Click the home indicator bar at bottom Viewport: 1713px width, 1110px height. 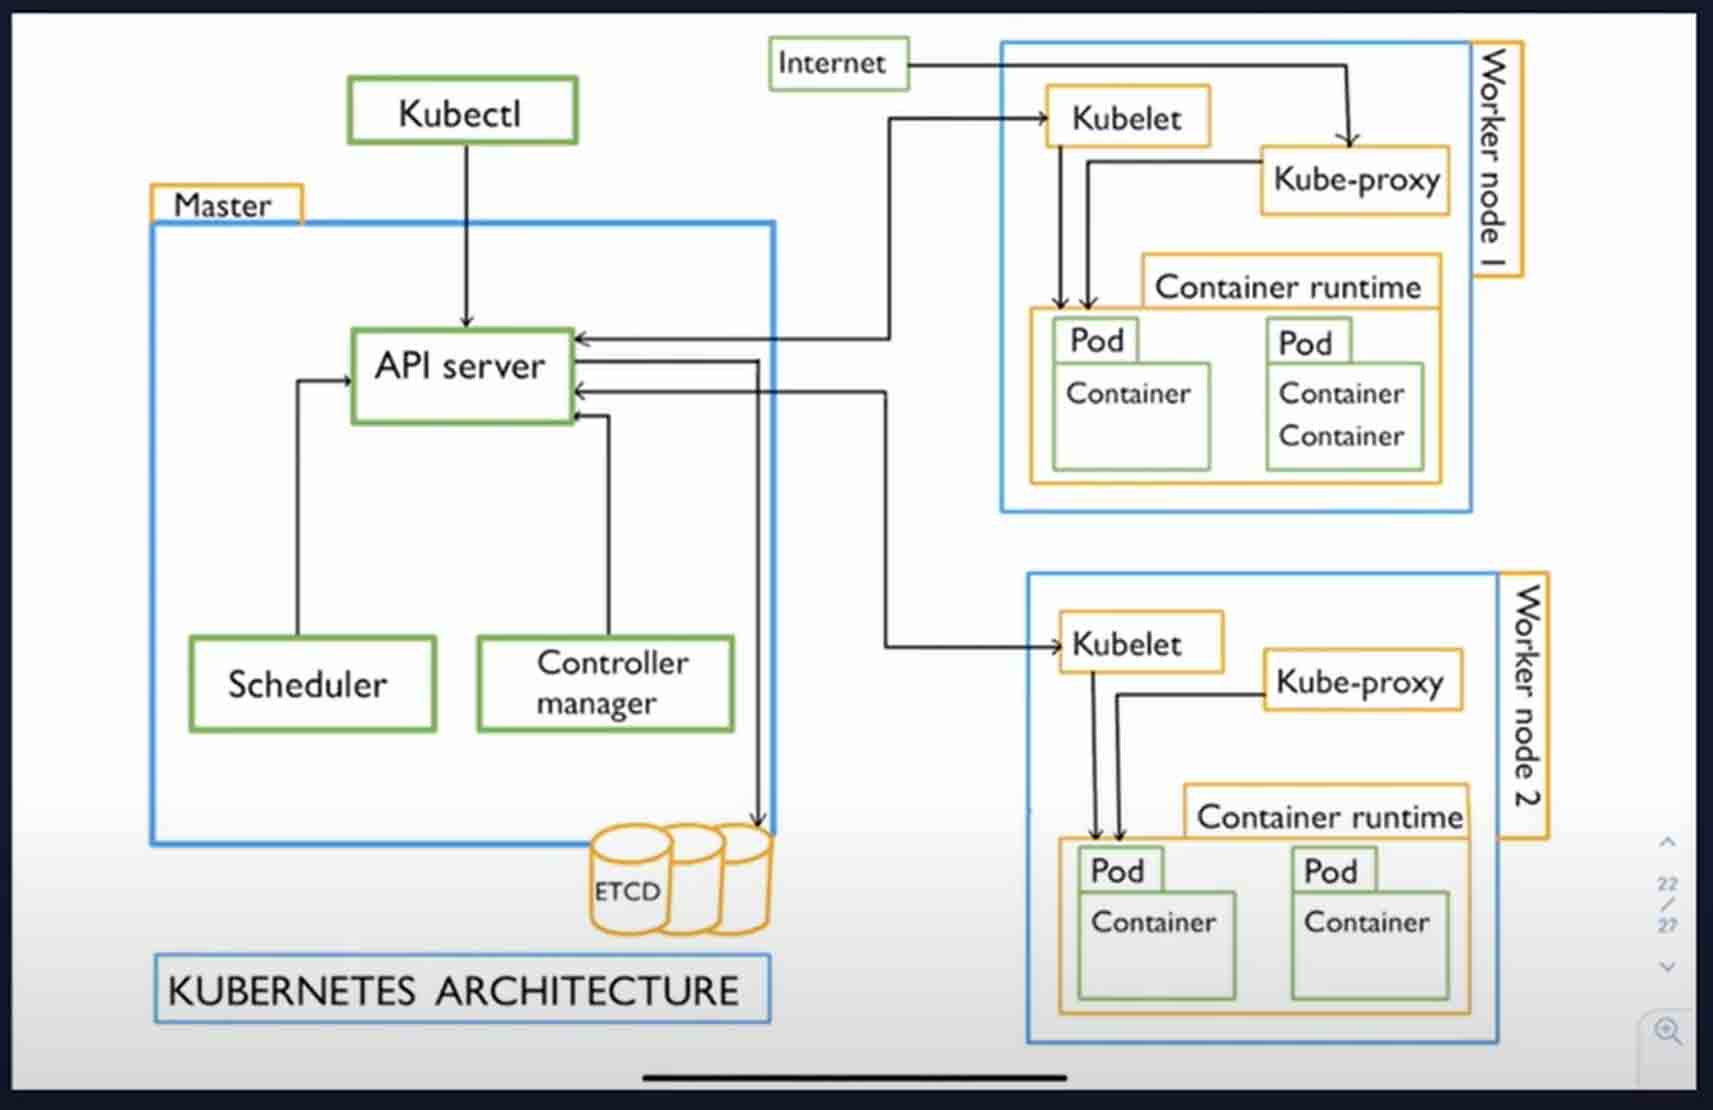855,1078
